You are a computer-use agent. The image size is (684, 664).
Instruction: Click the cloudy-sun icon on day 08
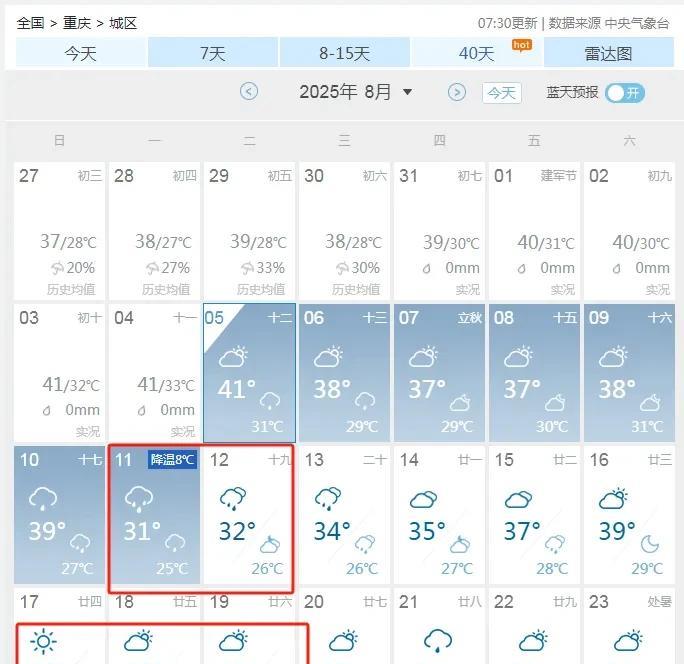[518, 356]
